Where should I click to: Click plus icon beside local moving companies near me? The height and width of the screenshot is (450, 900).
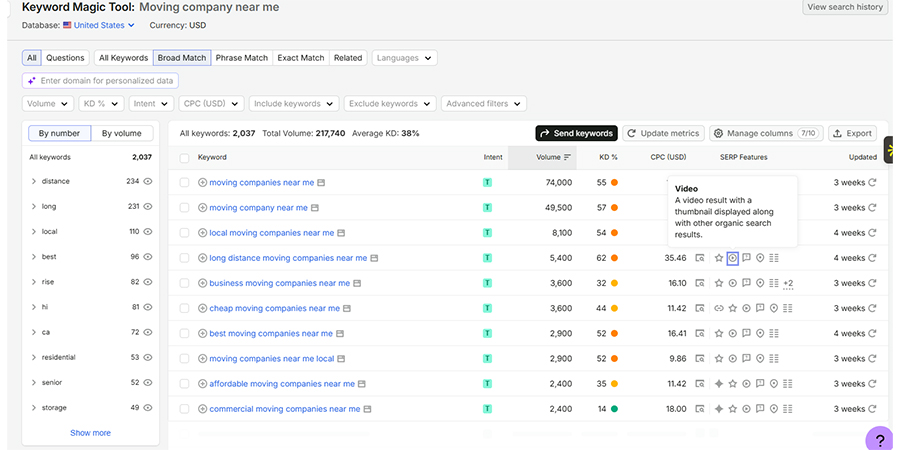point(202,233)
